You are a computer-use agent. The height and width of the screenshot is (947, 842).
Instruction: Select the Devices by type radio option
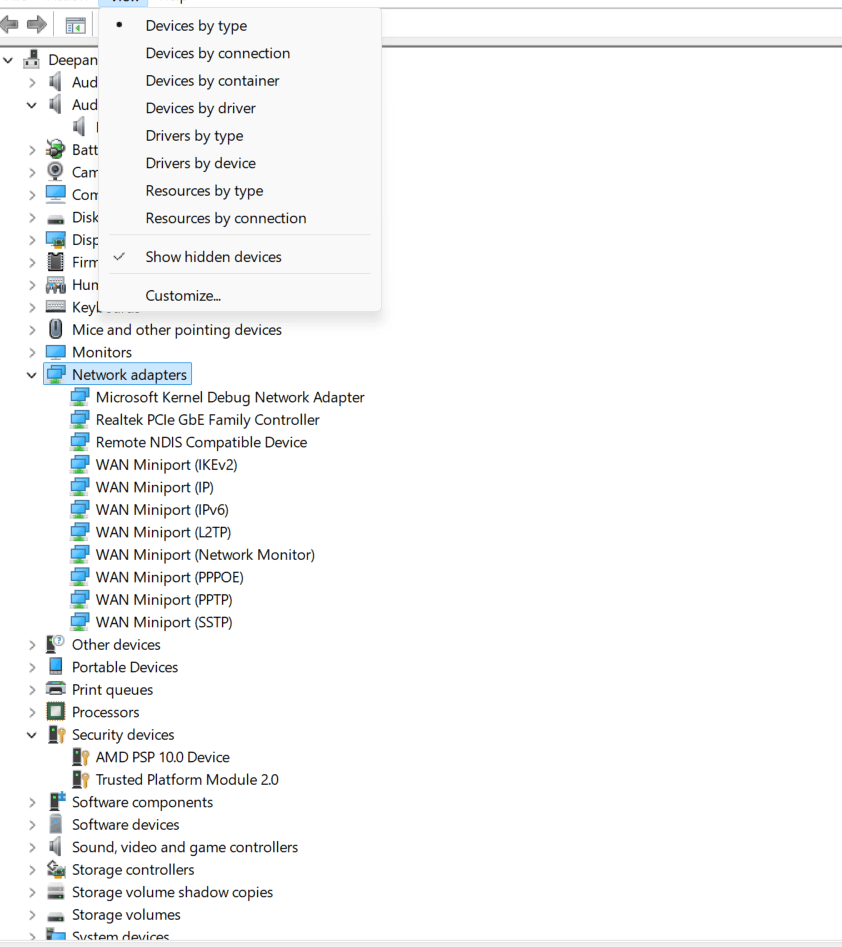point(196,25)
